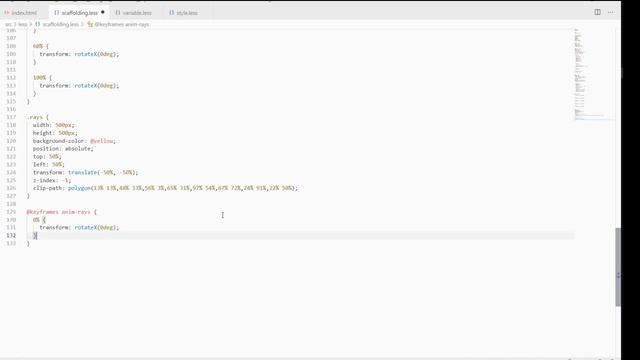
Task: Switch to the index.html tab
Action: 24,13
